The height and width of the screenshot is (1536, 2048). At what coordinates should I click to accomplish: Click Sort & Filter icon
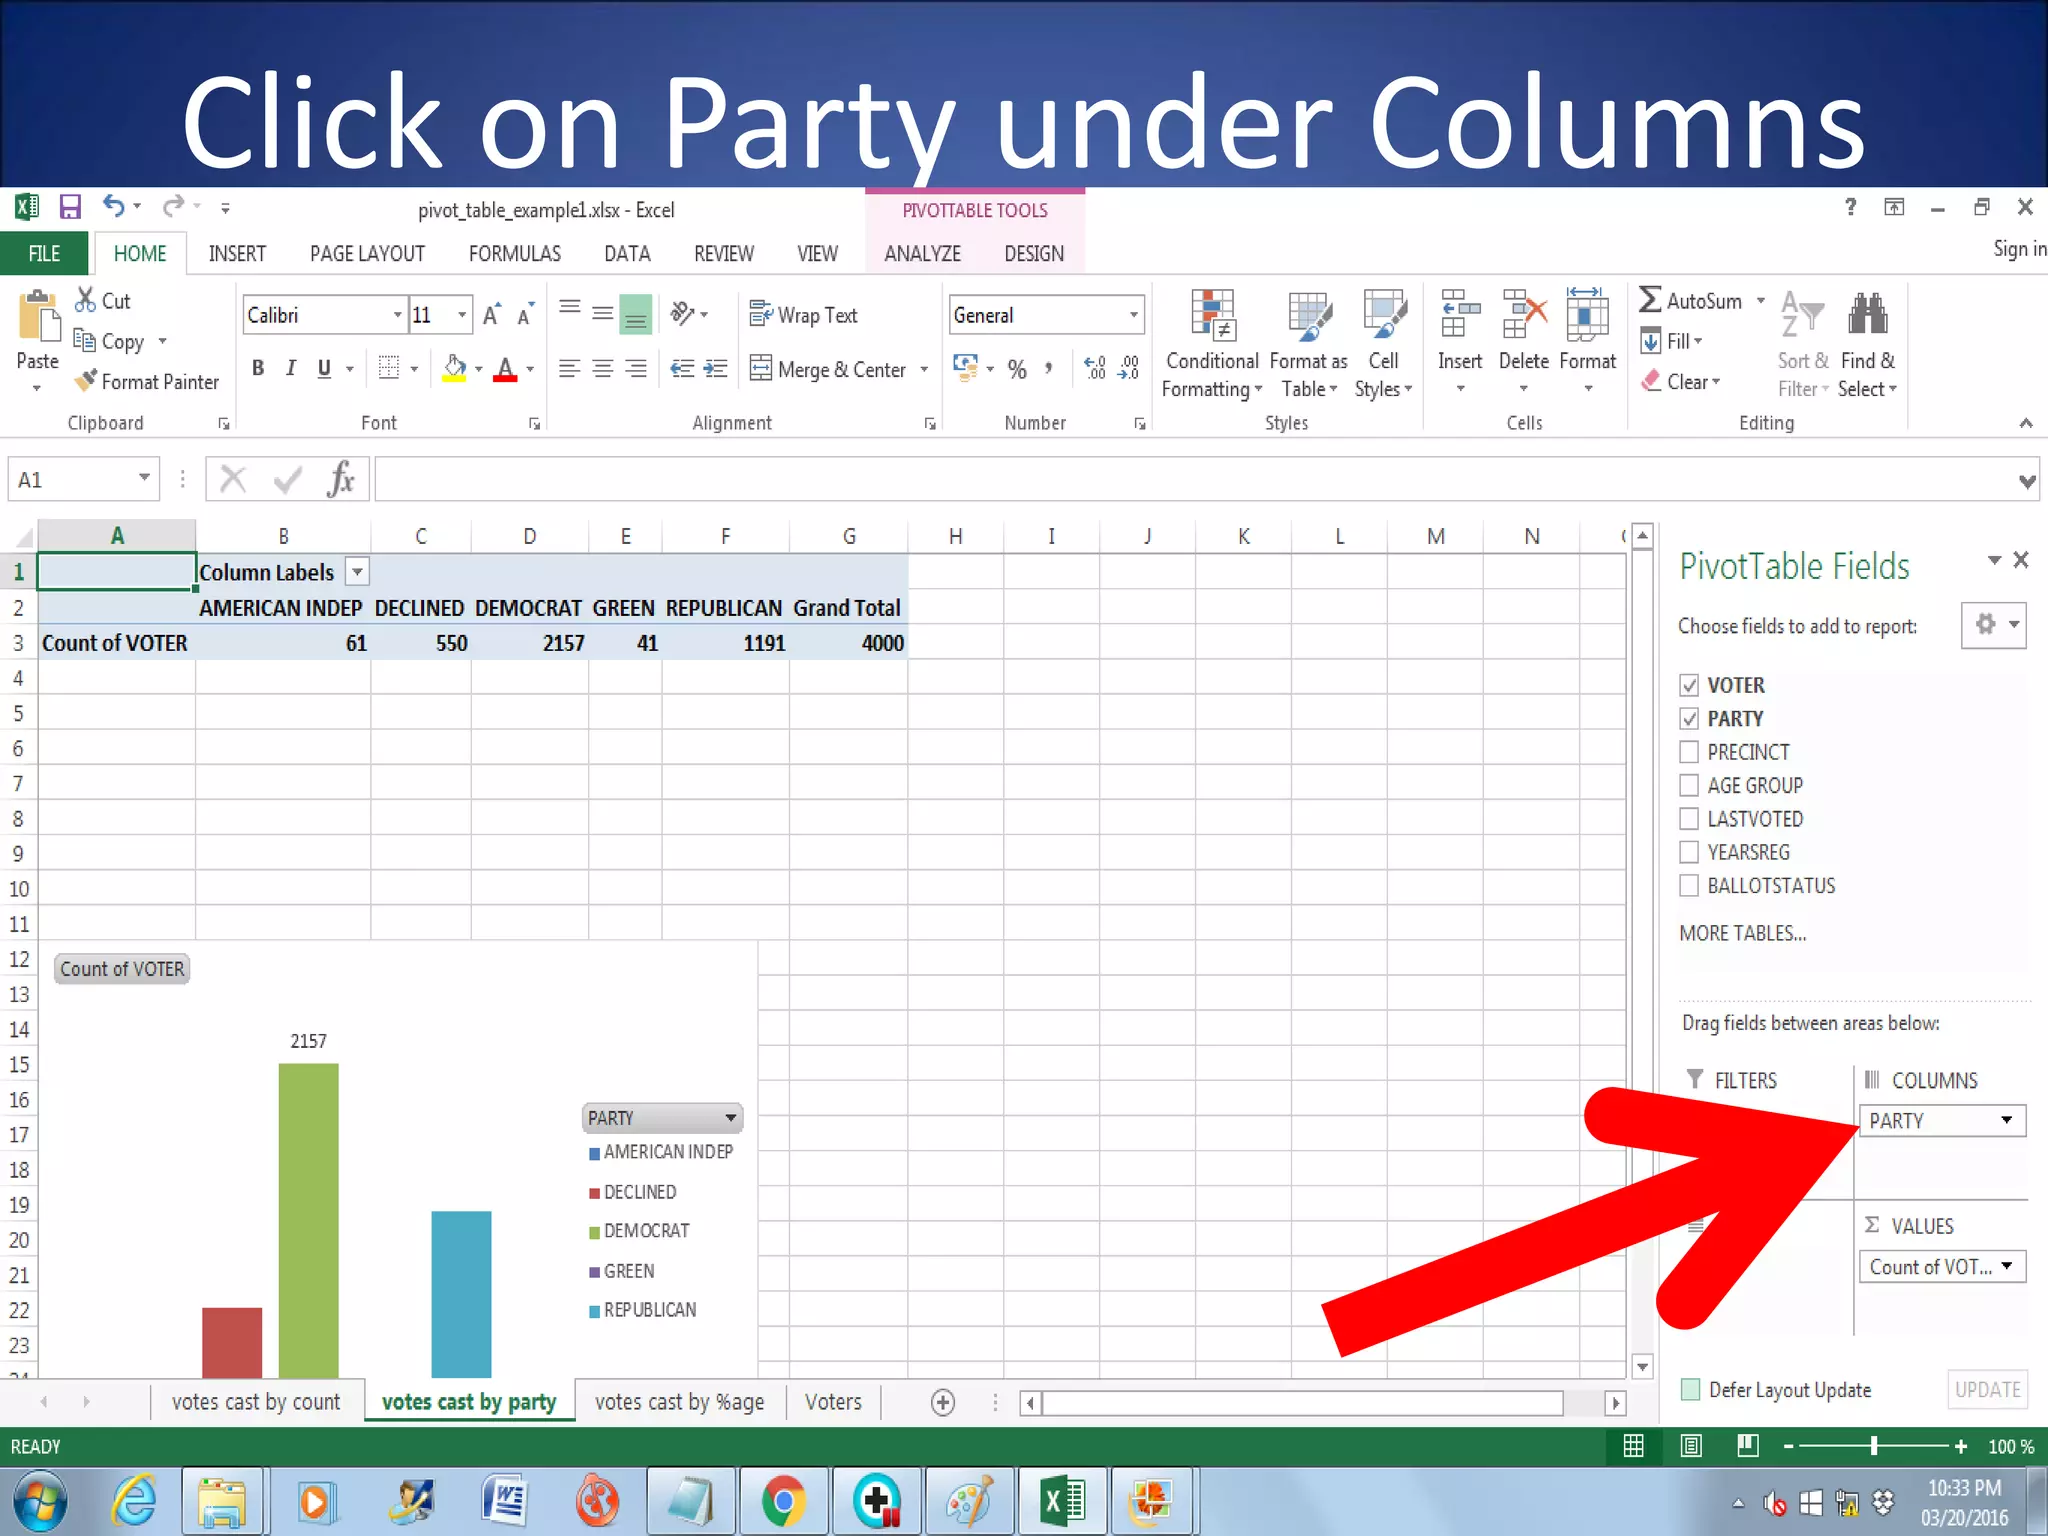(1803, 315)
